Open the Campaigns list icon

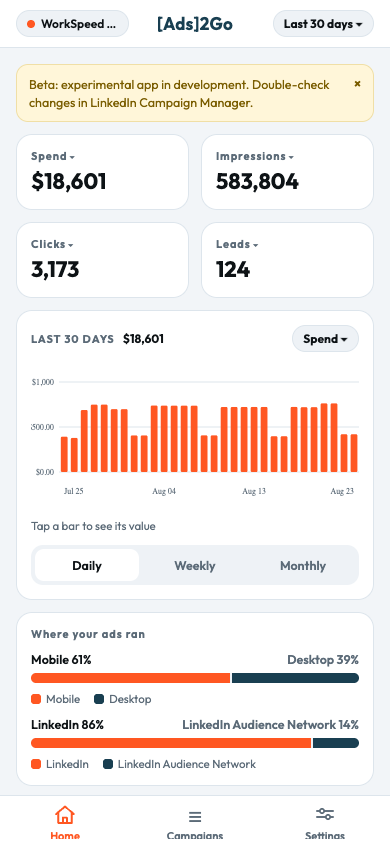pos(195,817)
